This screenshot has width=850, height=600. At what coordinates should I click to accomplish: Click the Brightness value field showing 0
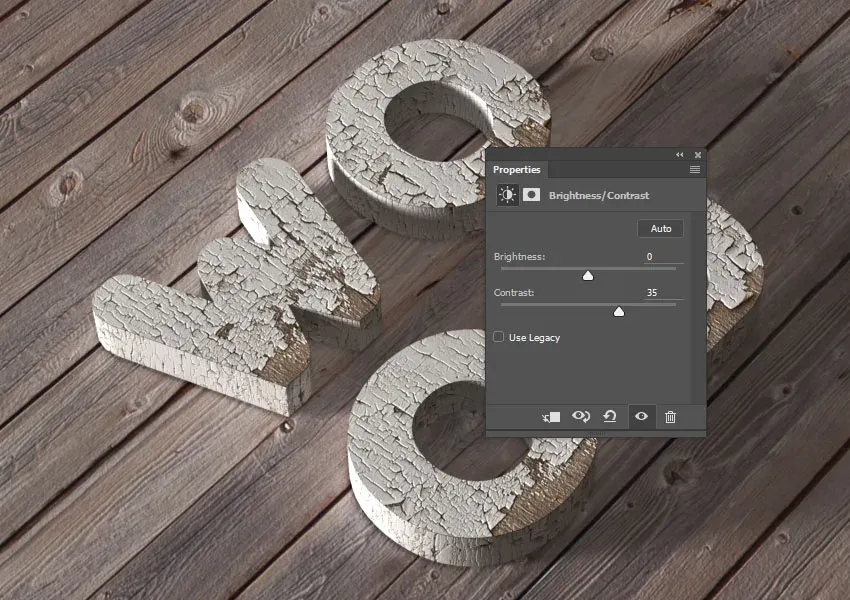664,256
